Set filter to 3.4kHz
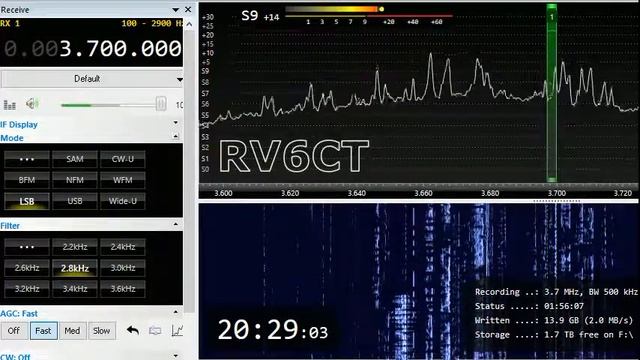This screenshot has height=360, width=640. (x=75, y=289)
